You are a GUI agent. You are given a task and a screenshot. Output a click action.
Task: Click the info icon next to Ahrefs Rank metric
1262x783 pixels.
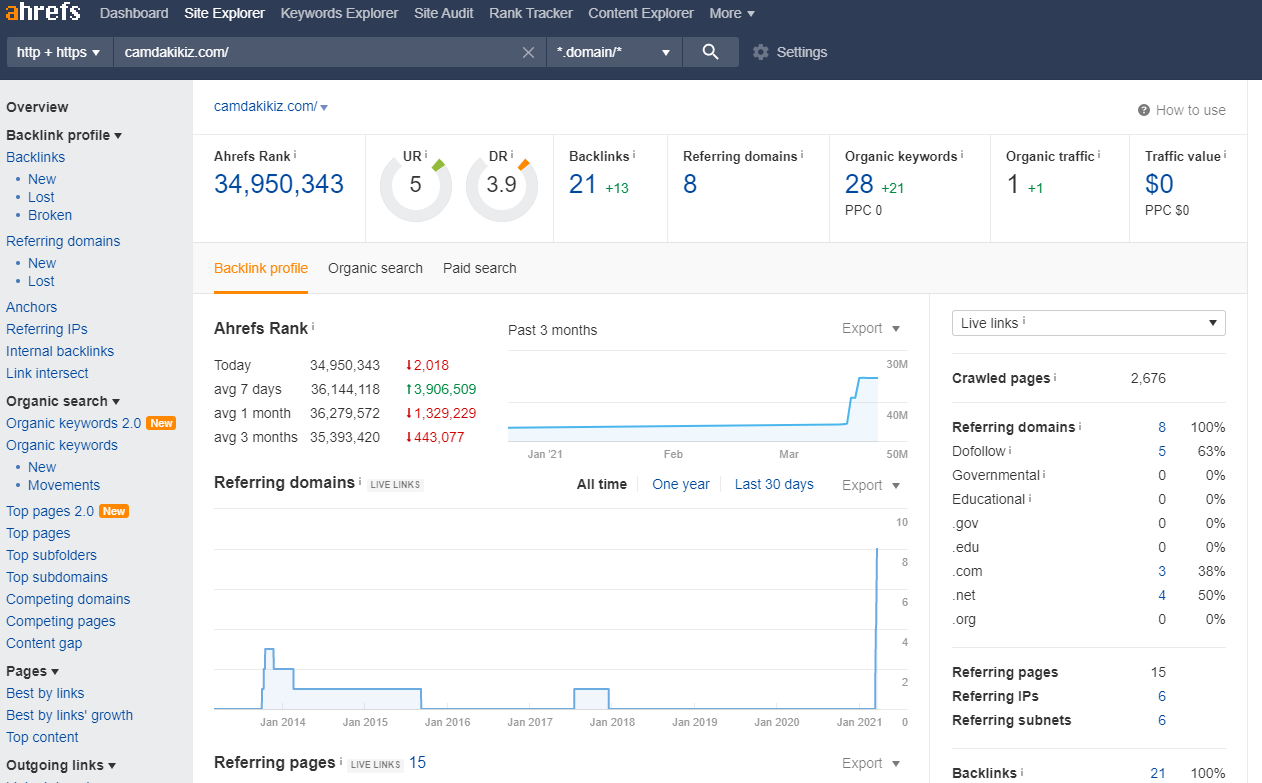(x=296, y=155)
